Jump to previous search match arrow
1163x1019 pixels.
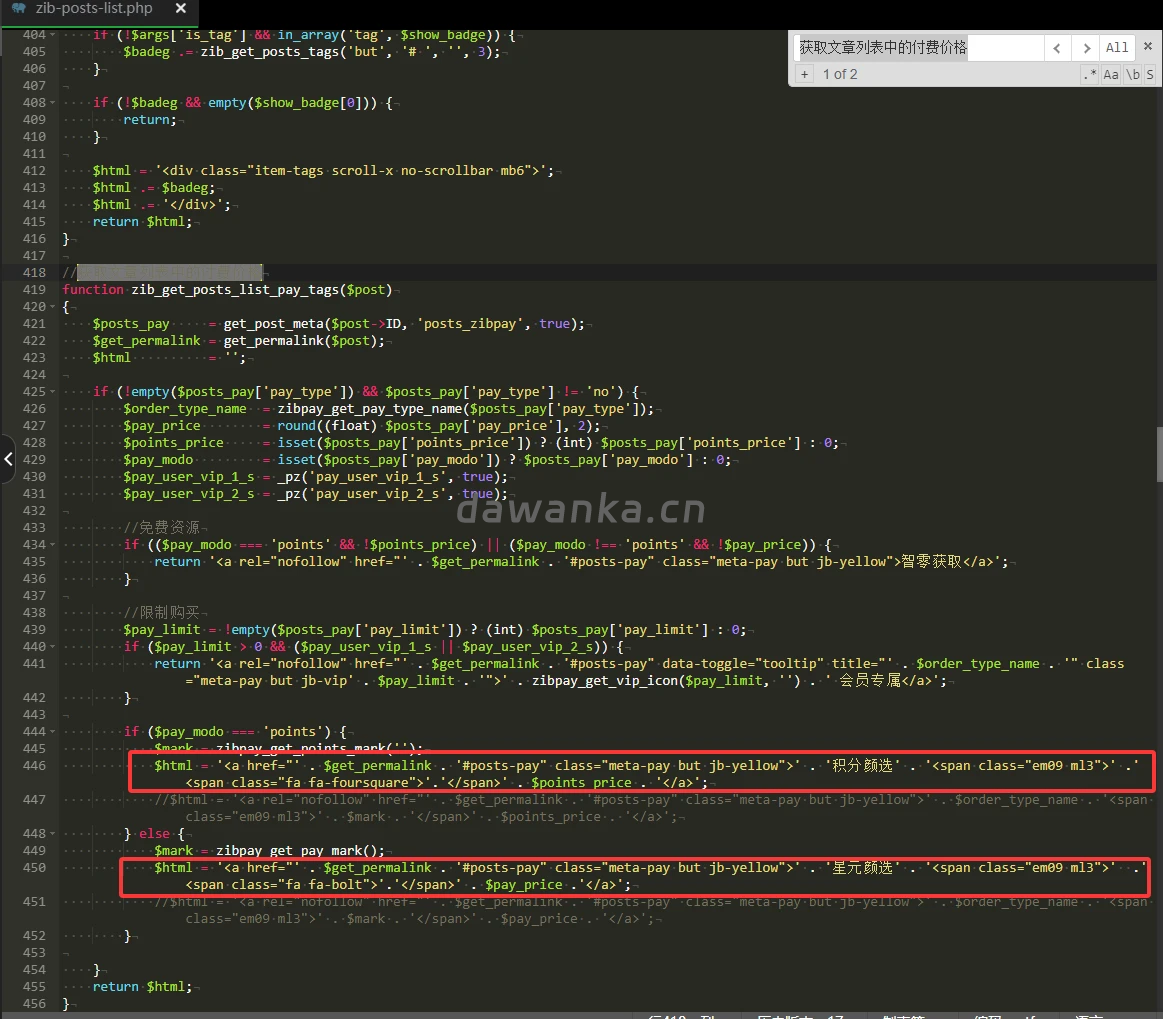click(1057, 47)
